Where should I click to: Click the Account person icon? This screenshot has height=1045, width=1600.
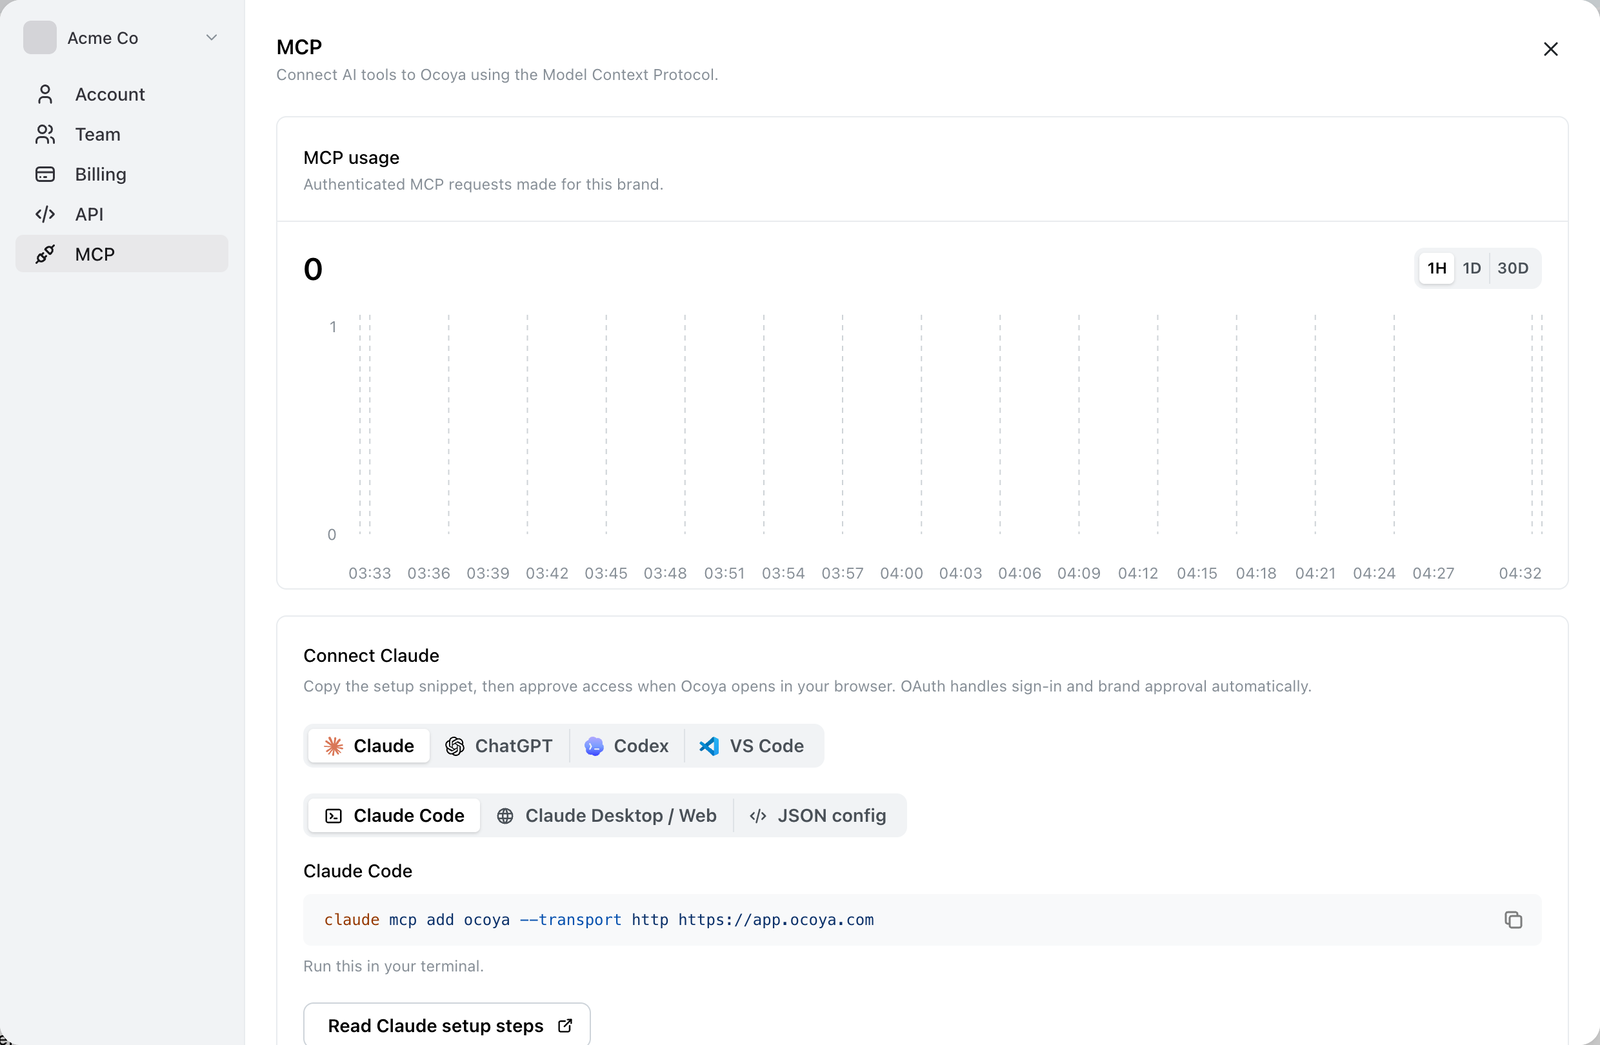pyautogui.click(x=45, y=94)
